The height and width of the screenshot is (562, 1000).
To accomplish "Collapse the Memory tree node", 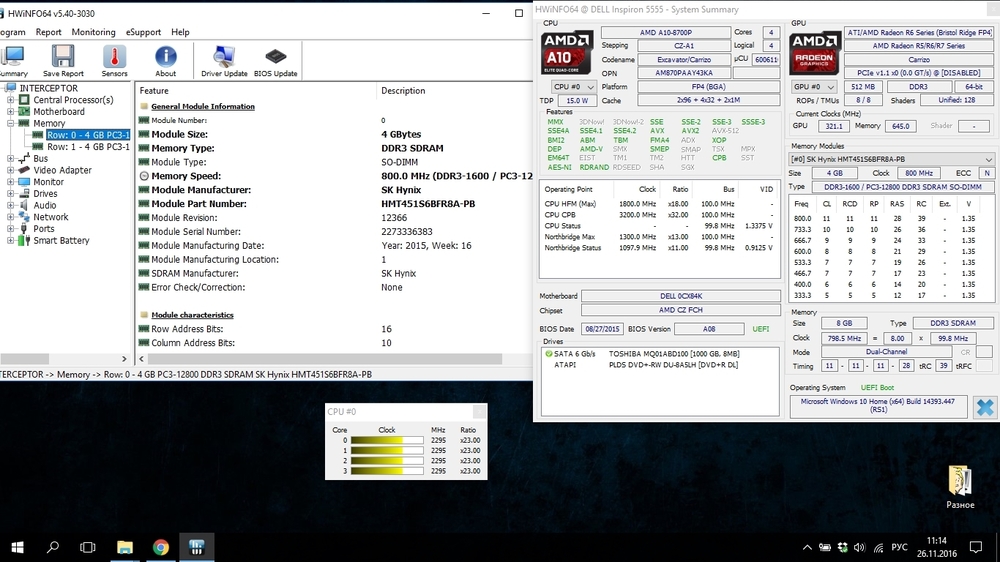I will coord(11,124).
